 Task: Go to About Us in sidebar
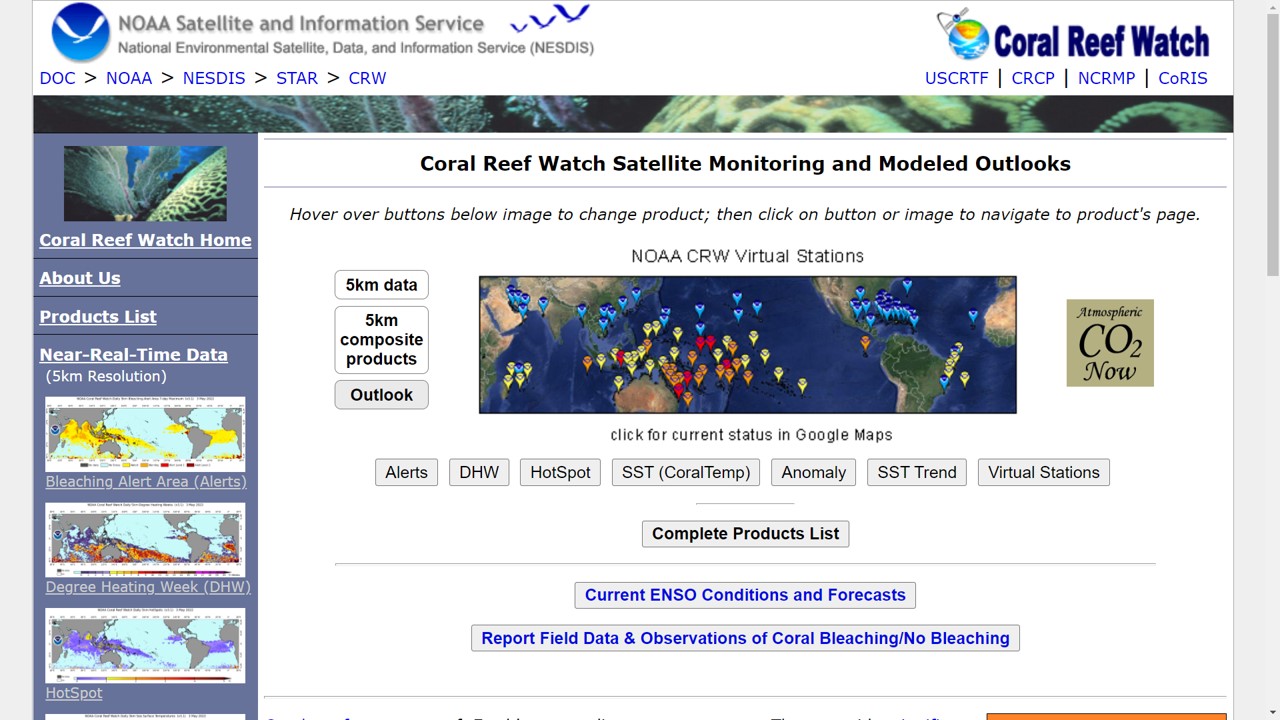[80, 279]
